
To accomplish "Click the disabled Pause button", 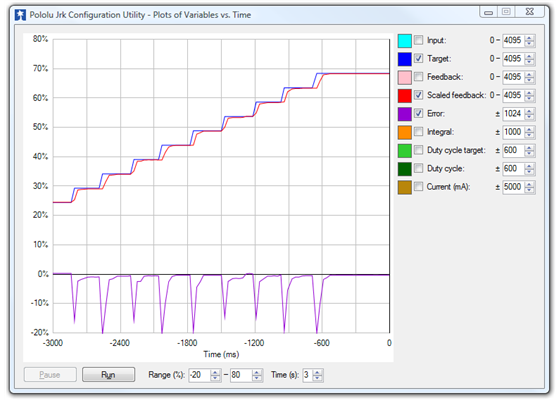I will (50, 375).
